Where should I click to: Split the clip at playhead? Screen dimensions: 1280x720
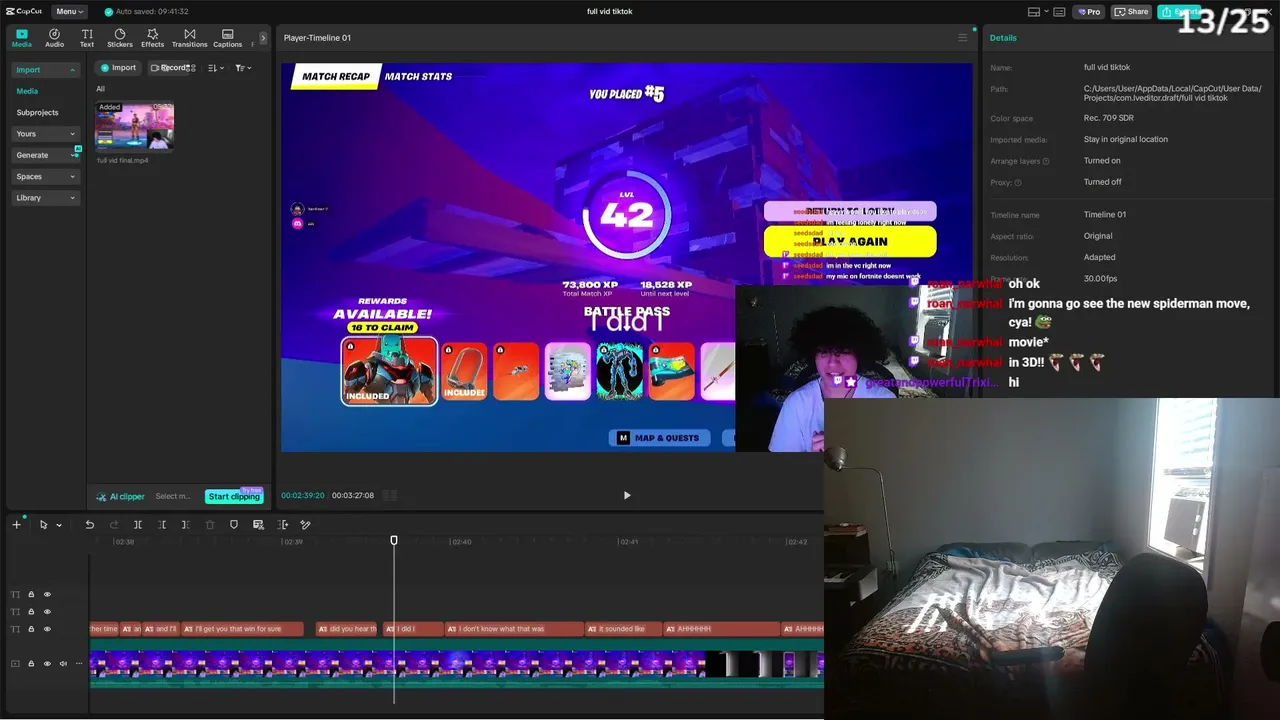[x=138, y=524]
